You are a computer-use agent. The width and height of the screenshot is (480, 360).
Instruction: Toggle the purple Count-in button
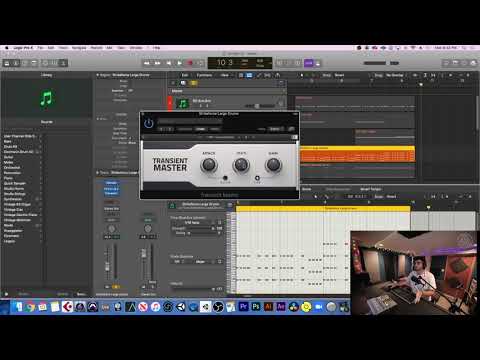click(x=309, y=63)
